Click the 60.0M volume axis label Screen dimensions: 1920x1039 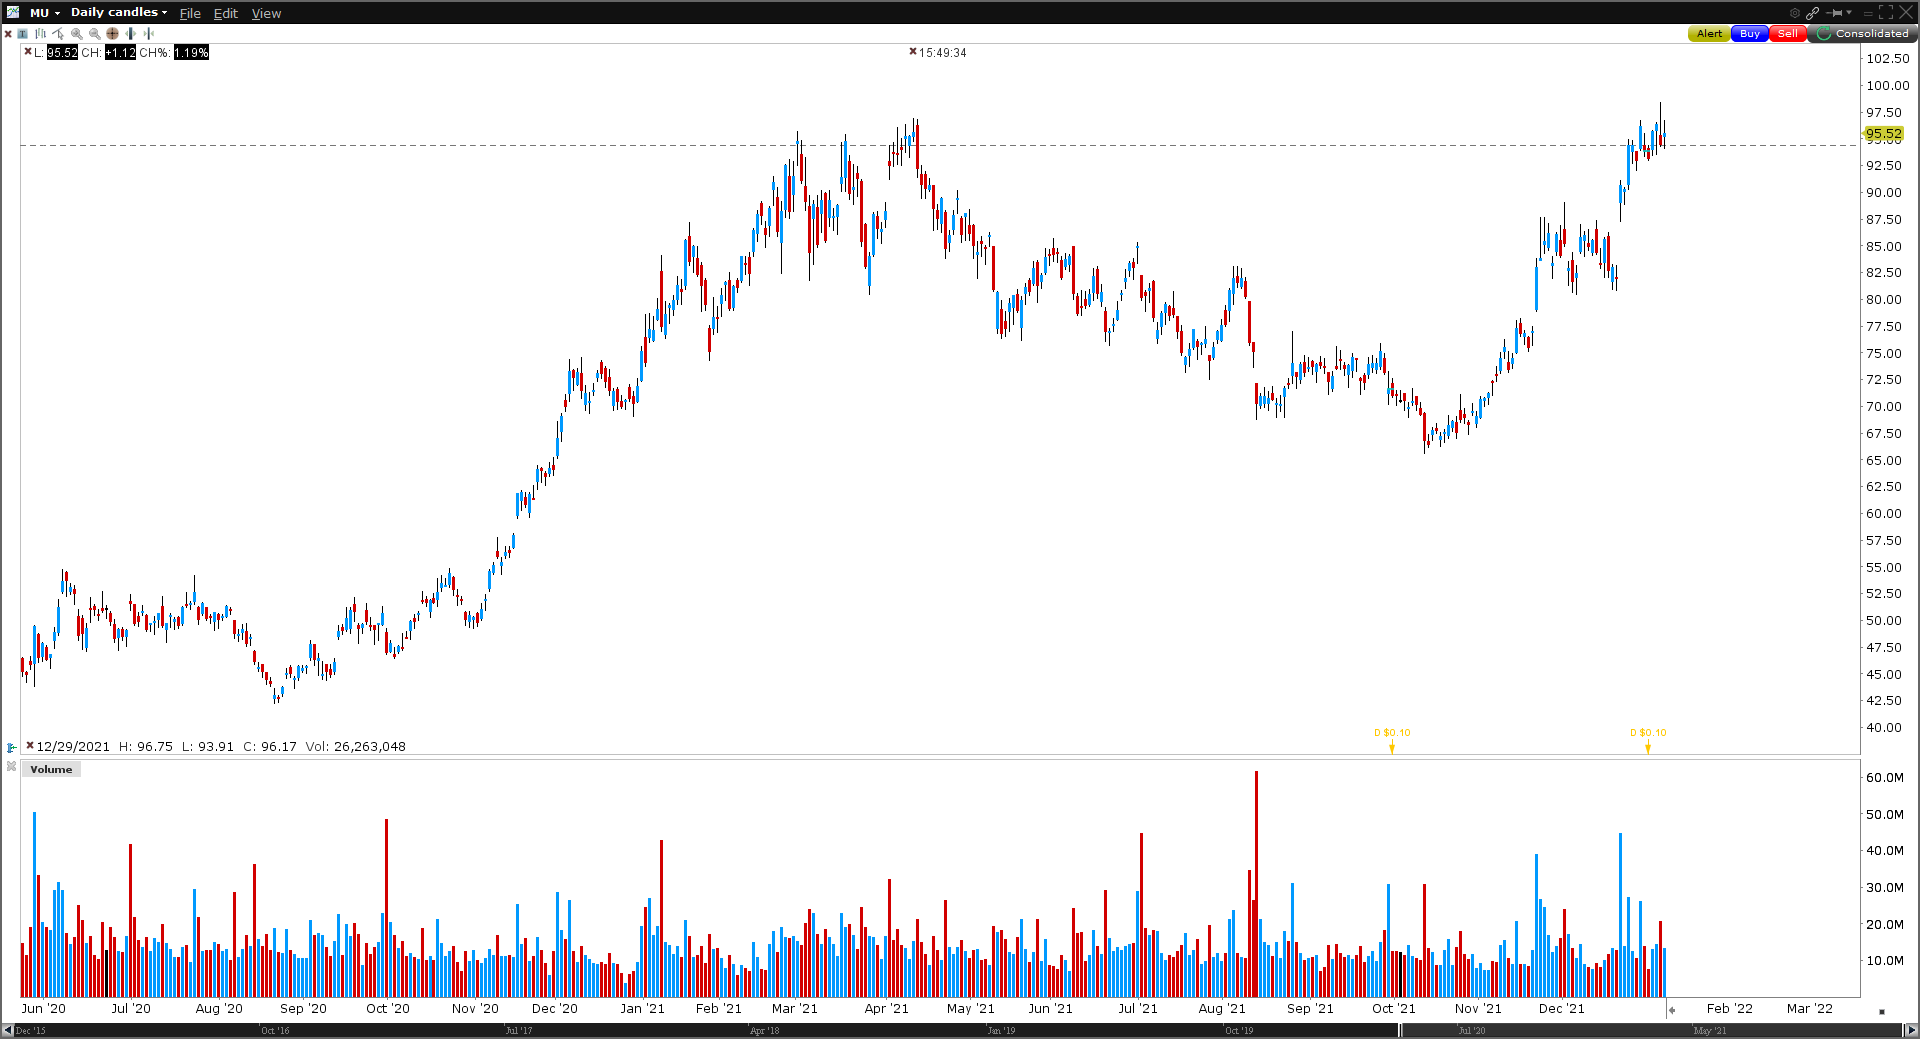coord(1885,777)
